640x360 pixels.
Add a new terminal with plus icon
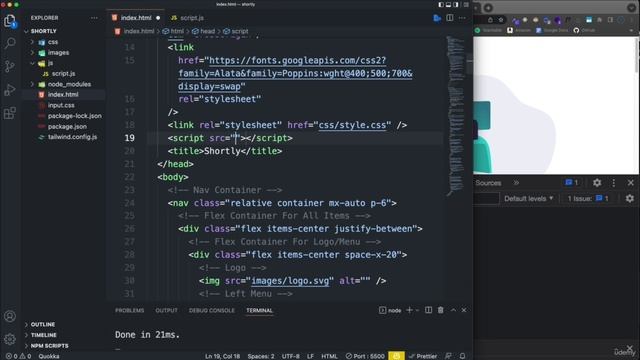[x=409, y=310]
